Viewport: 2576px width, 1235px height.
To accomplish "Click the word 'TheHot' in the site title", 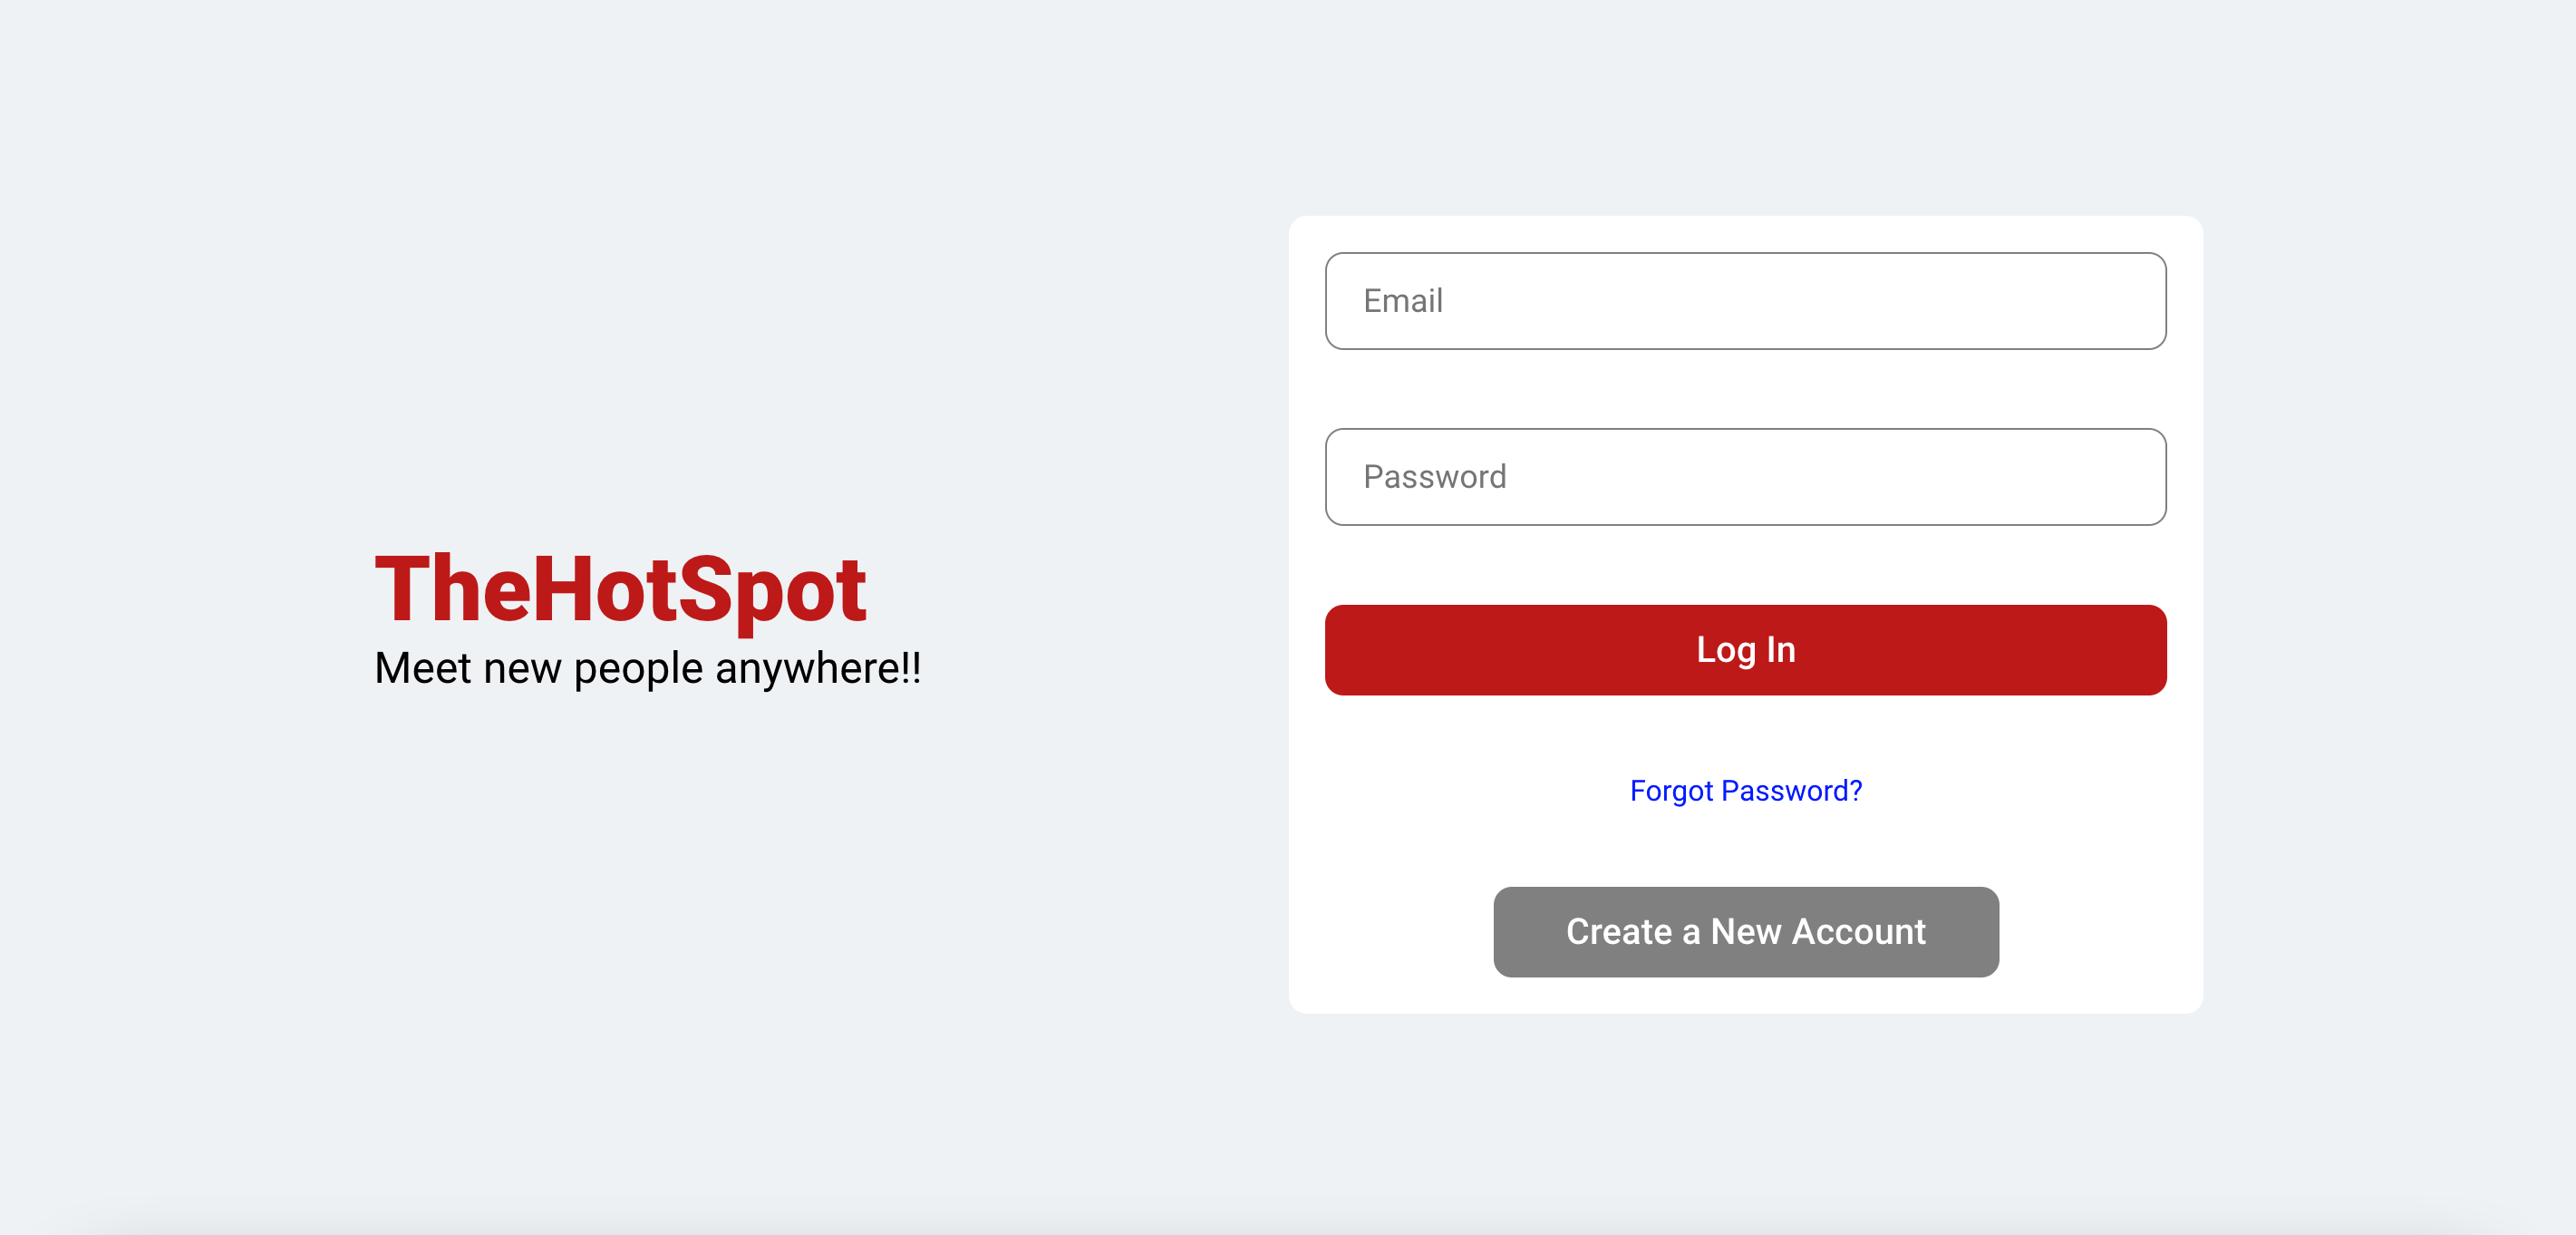I will point(527,590).
